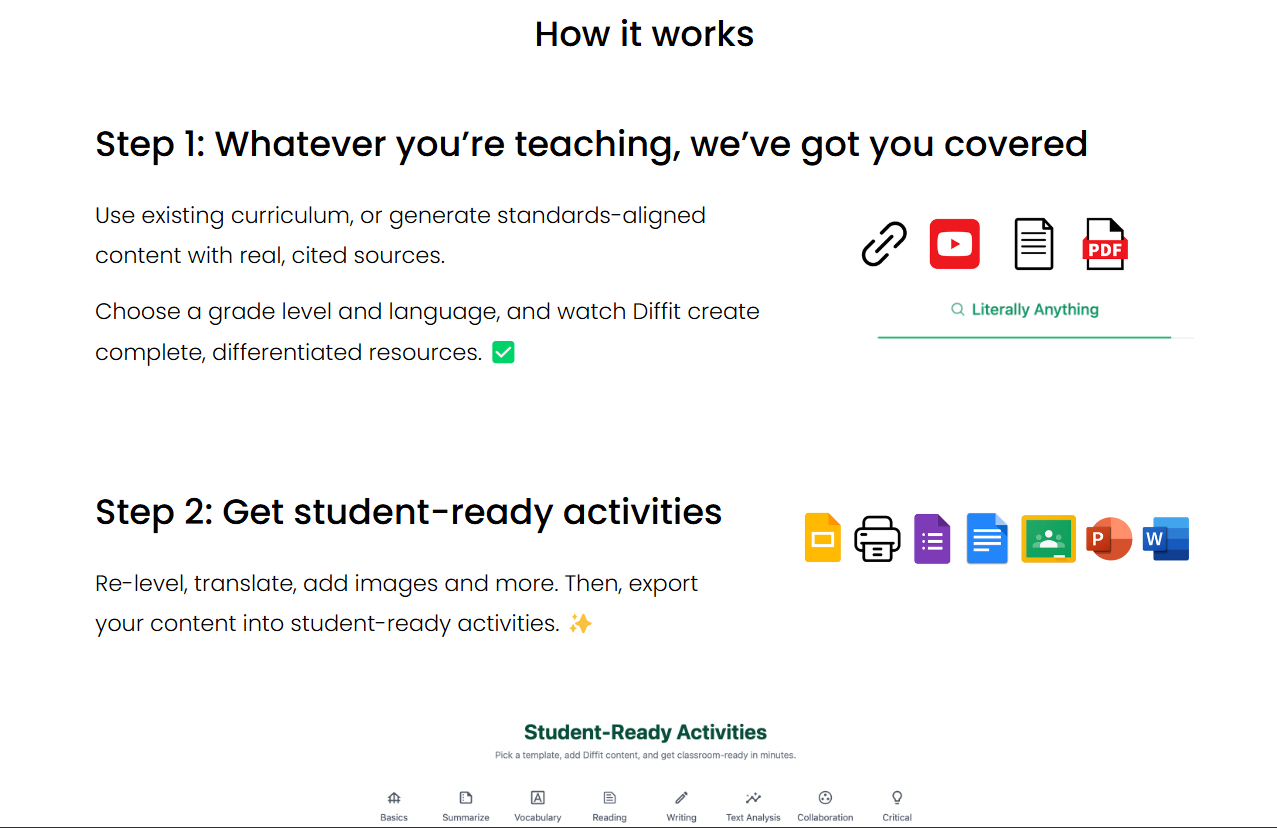Click the red YouTube icon
Screen dimensions: 1277x828
pos(955,244)
